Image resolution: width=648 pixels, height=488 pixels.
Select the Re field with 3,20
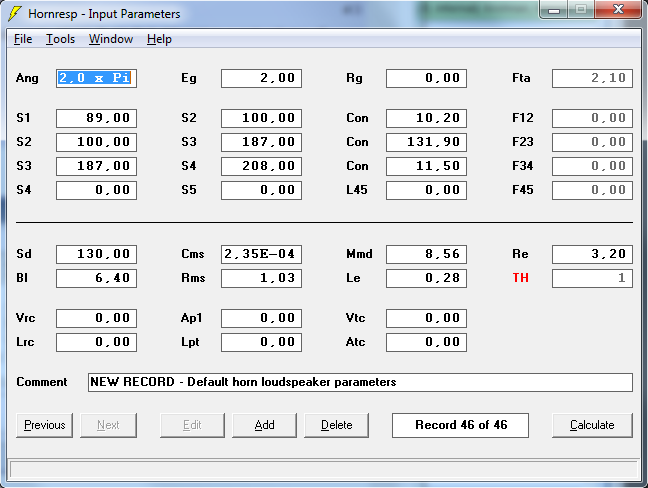[592, 254]
